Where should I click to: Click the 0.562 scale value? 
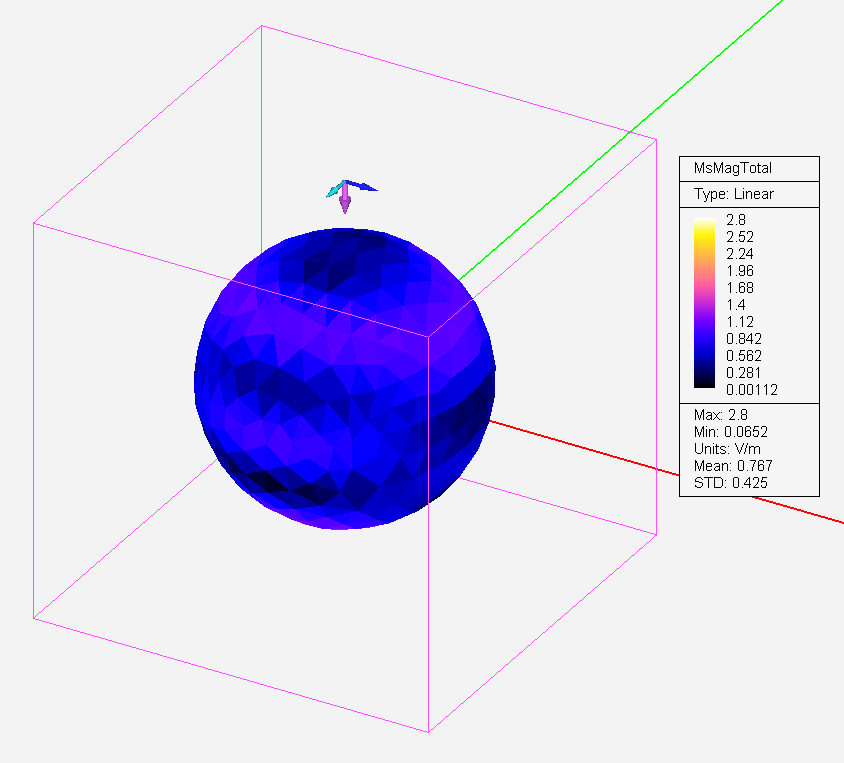point(744,356)
